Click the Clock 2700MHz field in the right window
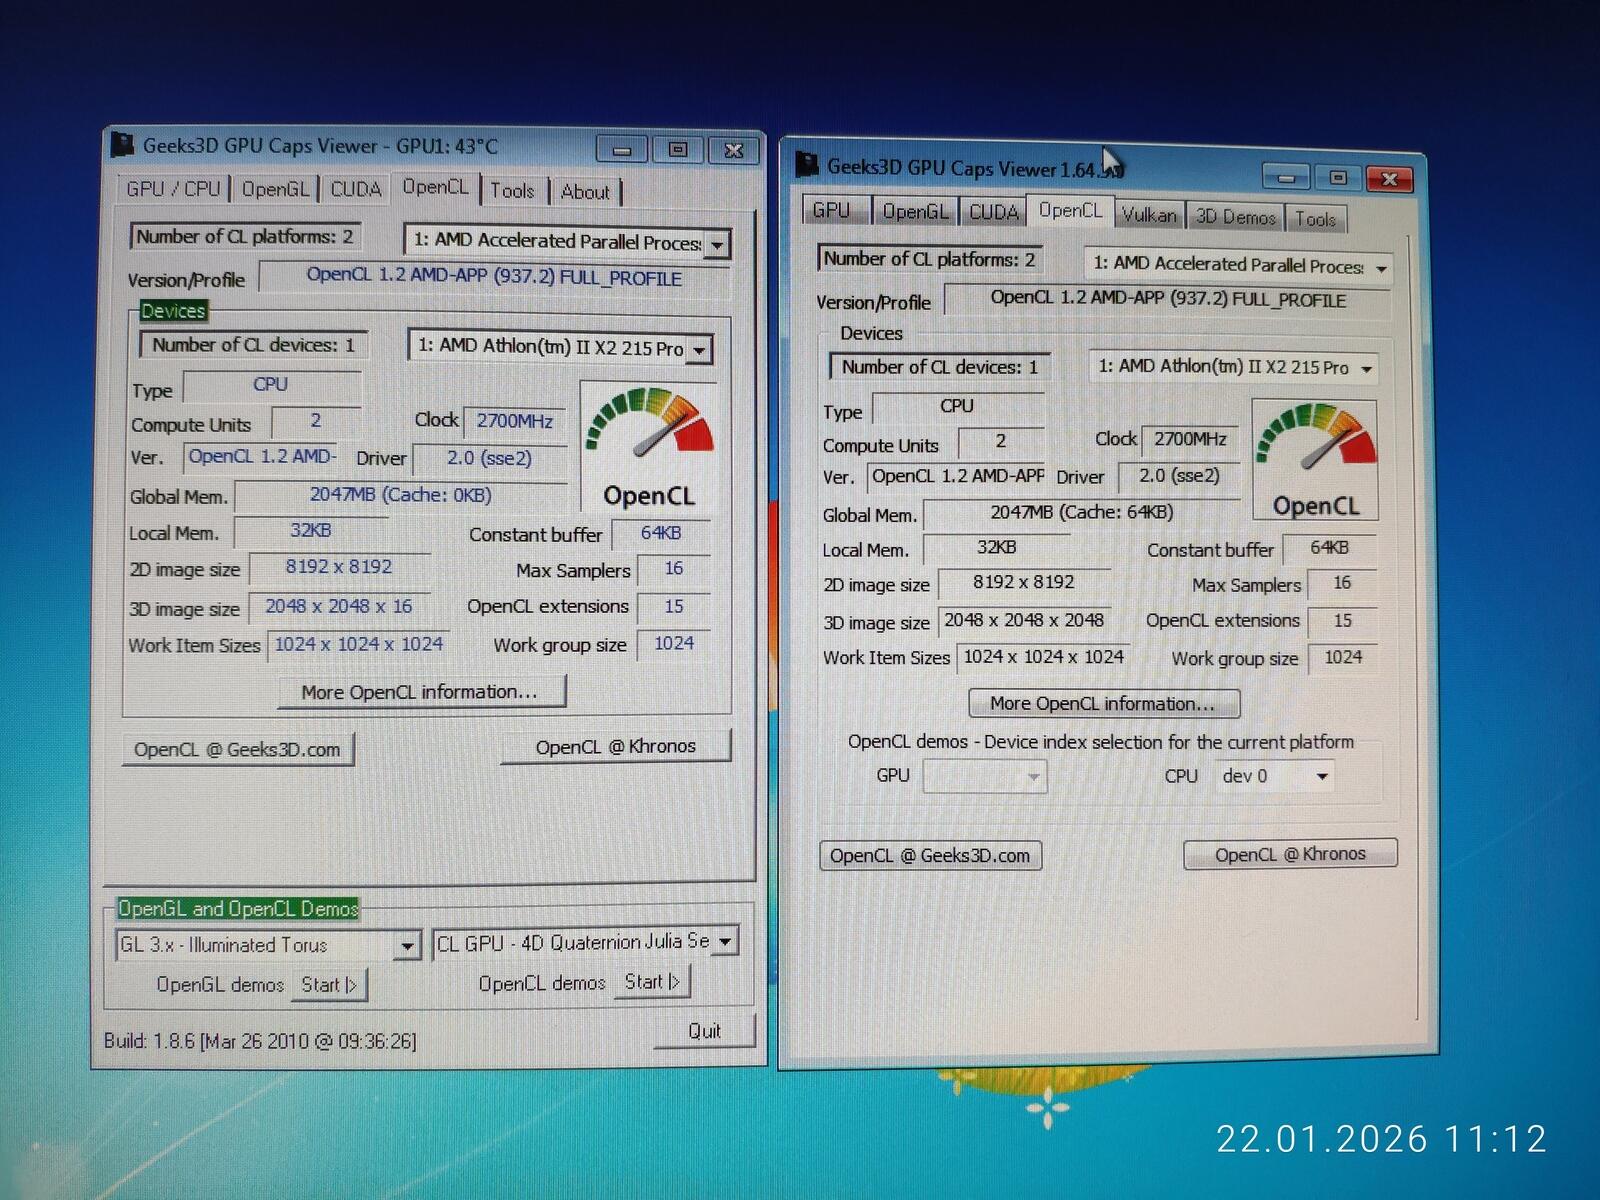This screenshot has width=1600, height=1200. [x=1190, y=439]
